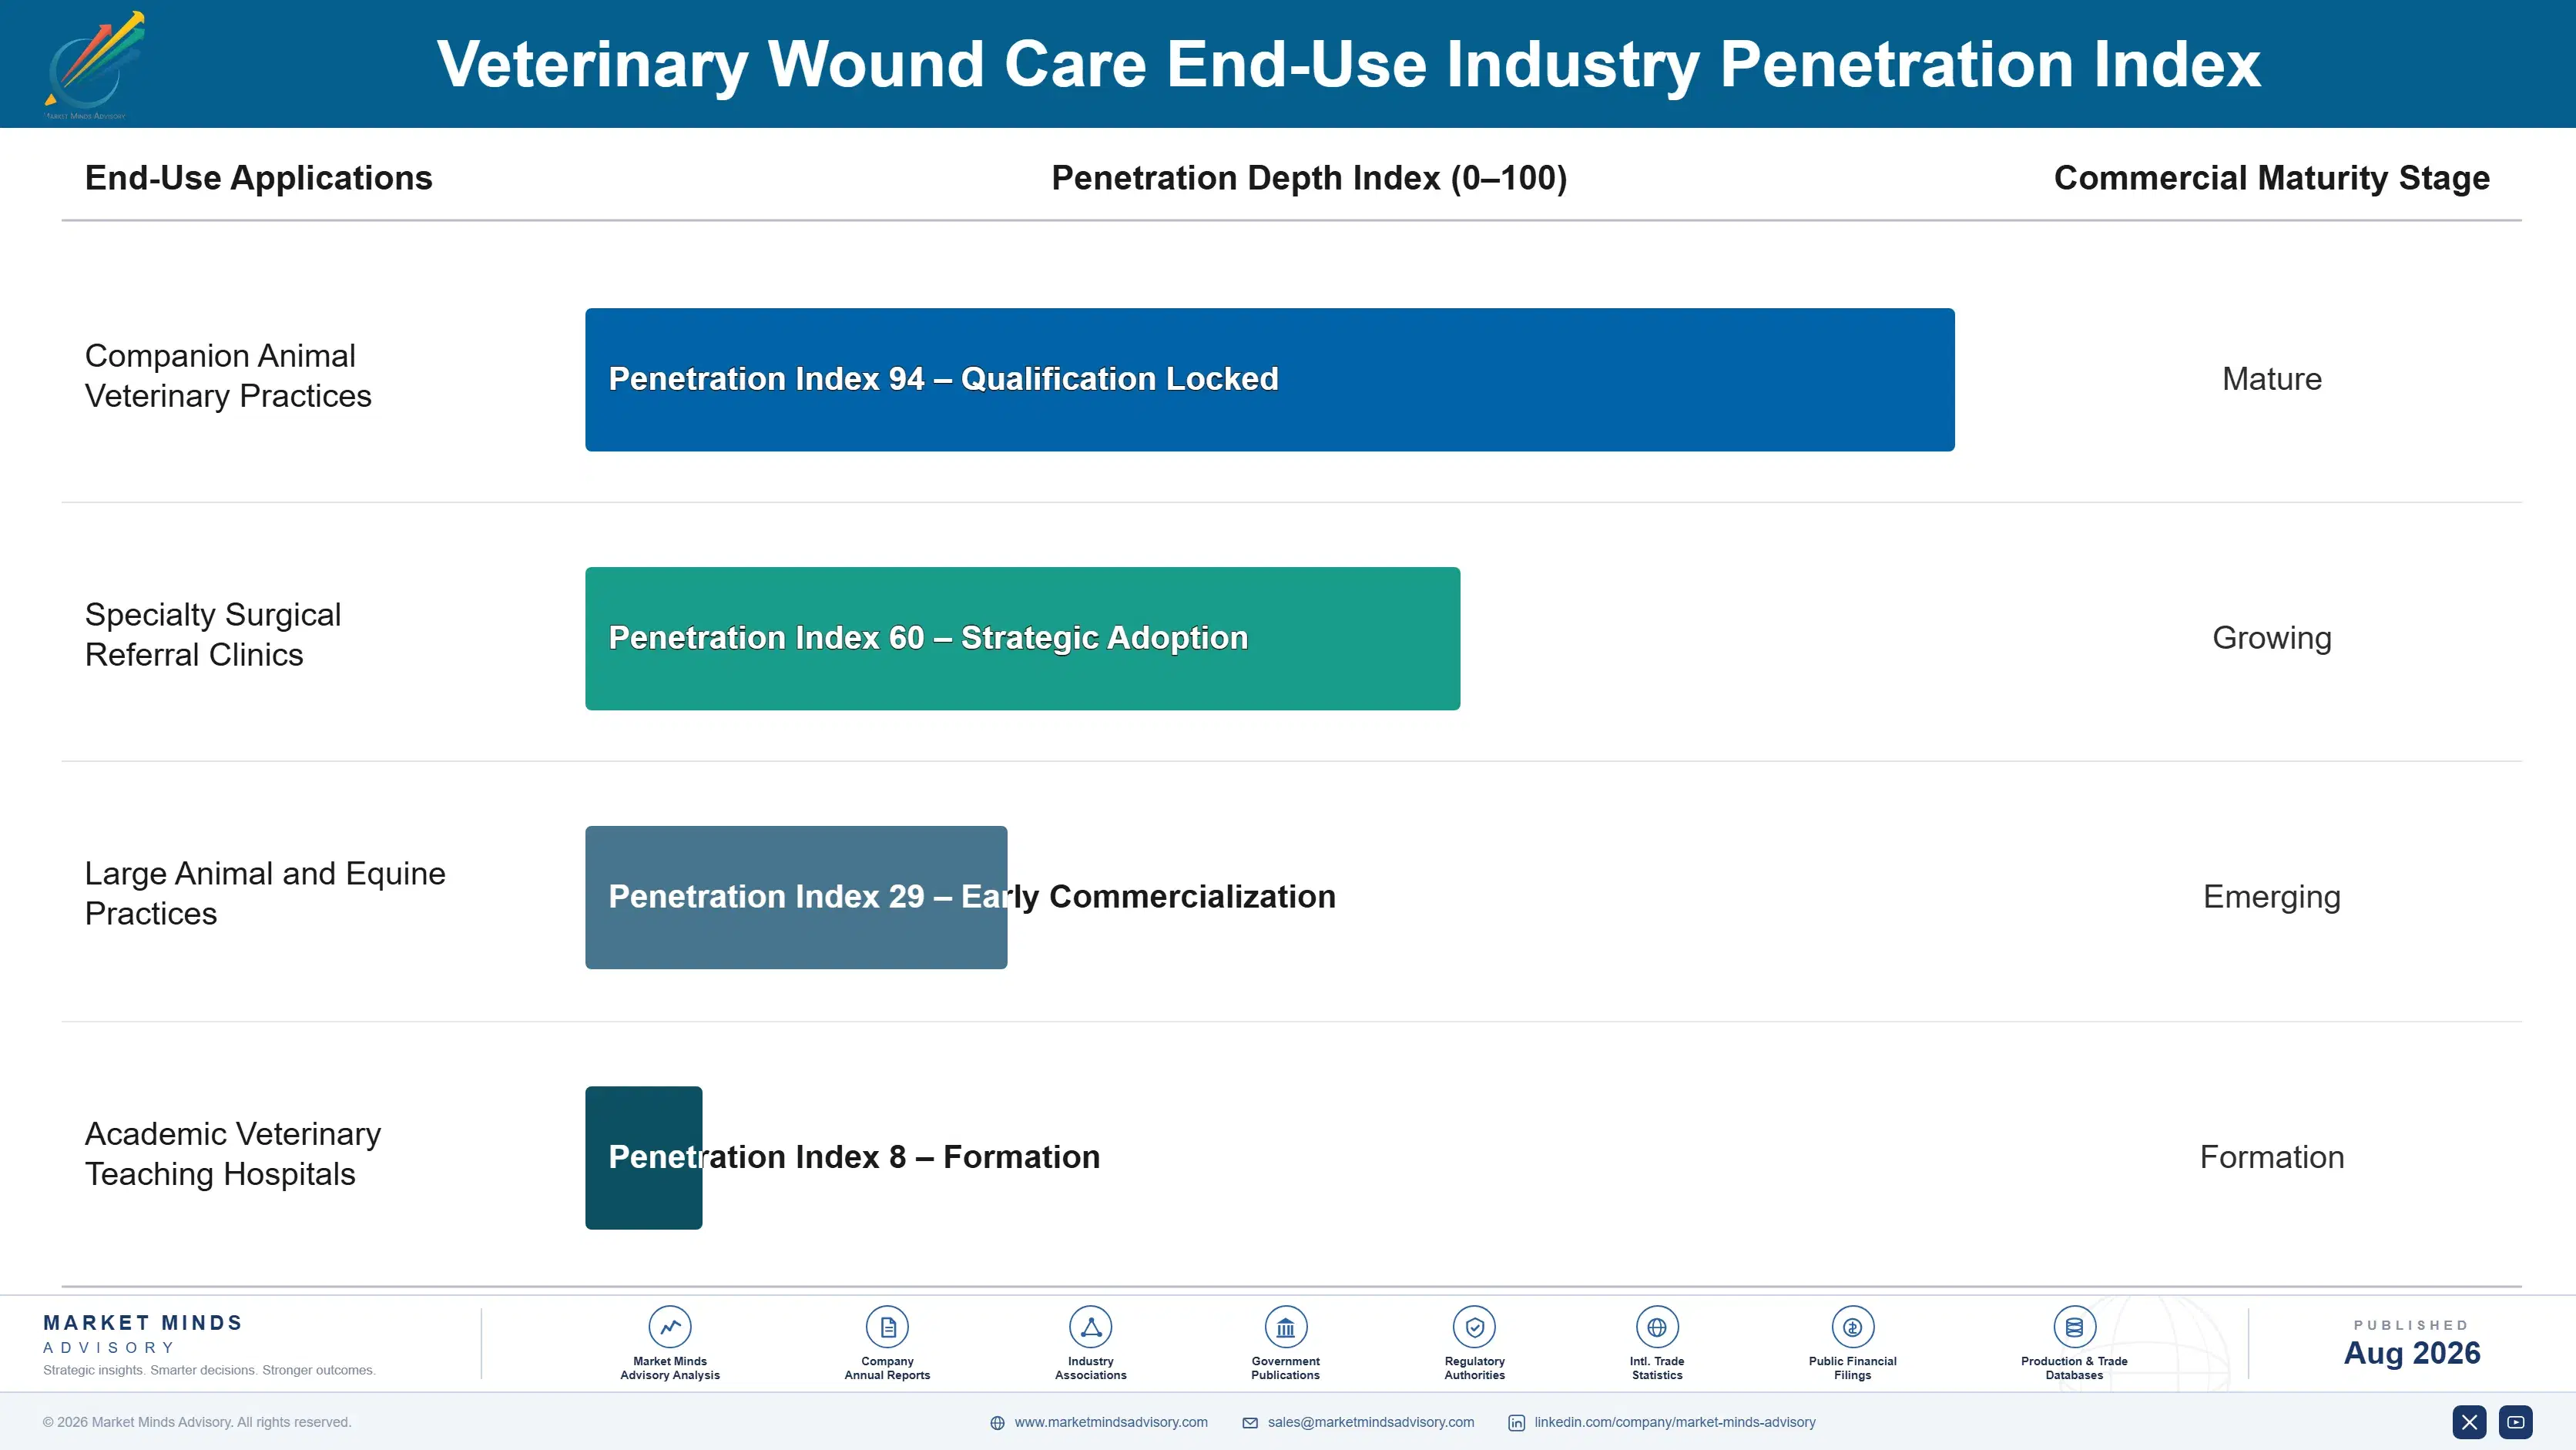Viewport: 2576px width, 1450px height.
Task: Click 'Formation' in the maturity stage column
Action: (2271, 1157)
